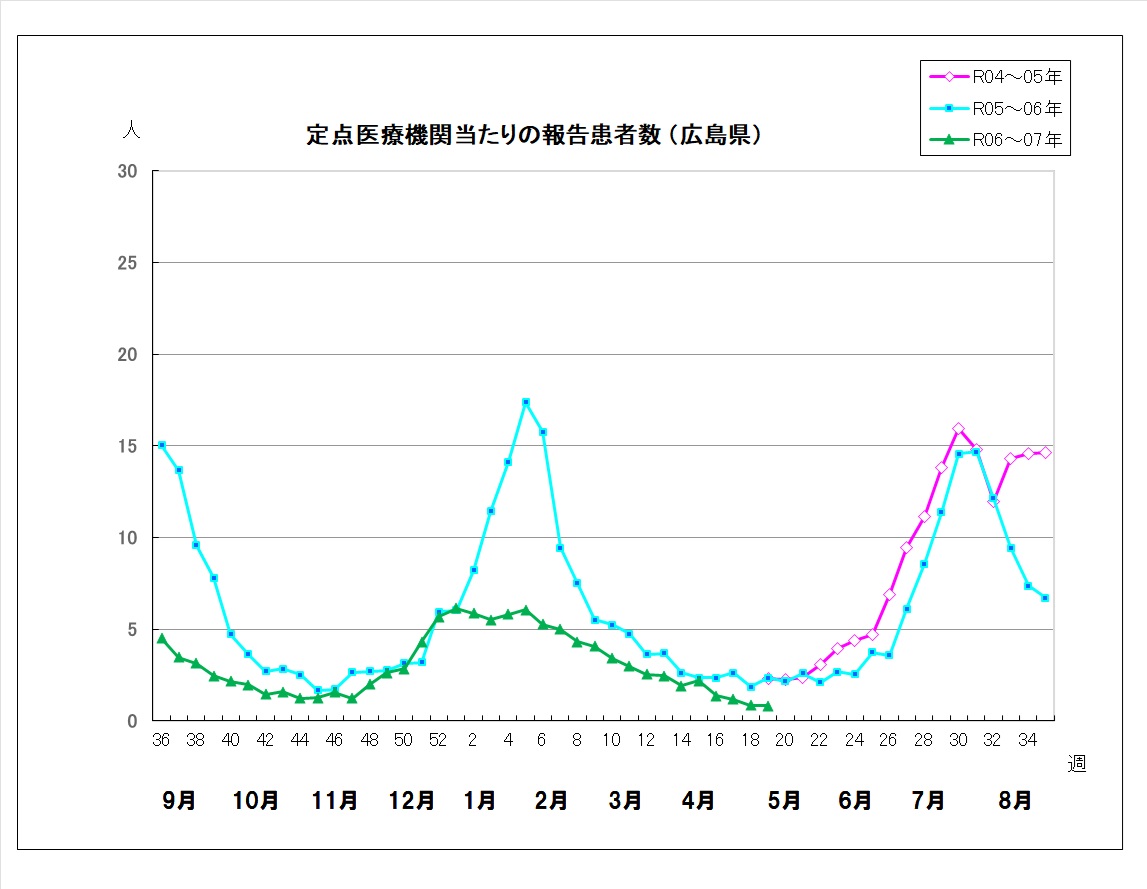
Task: Click the magenta diamond legend marker
Action: [949, 77]
